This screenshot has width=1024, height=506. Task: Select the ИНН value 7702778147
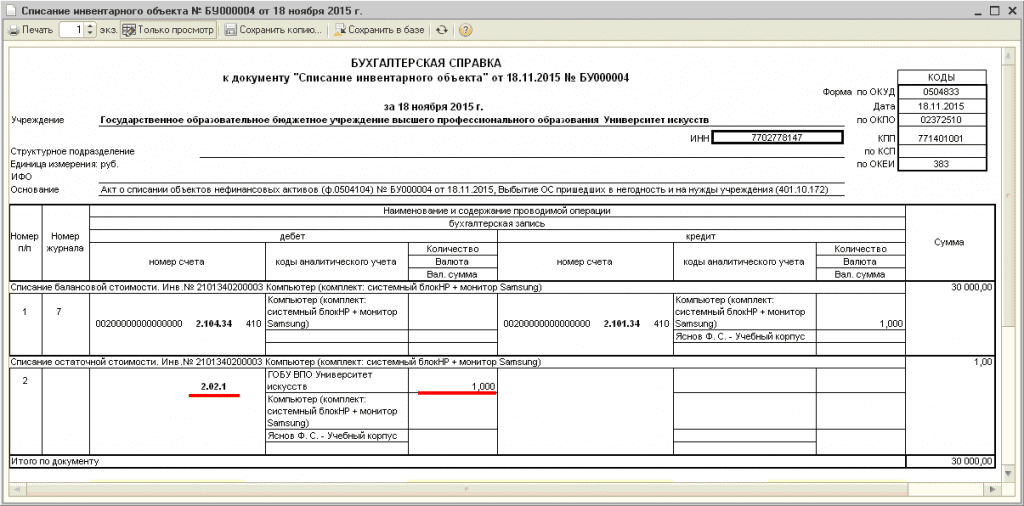[777, 137]
